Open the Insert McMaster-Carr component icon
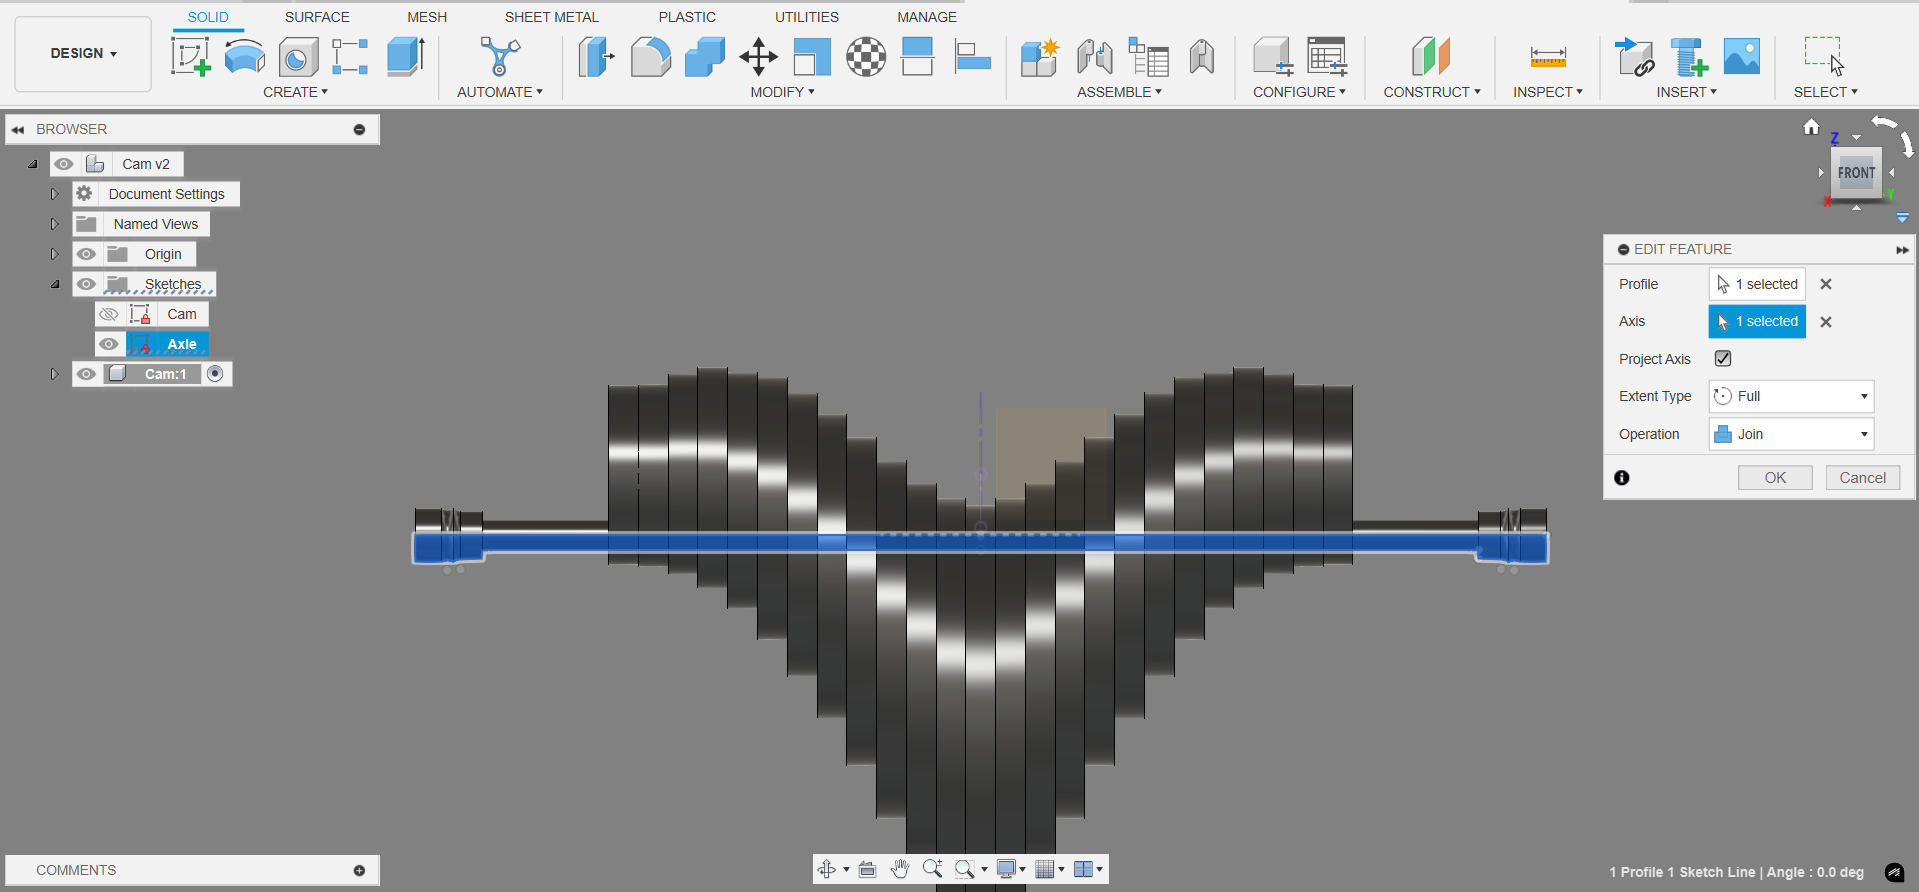 pos(1689,57)
